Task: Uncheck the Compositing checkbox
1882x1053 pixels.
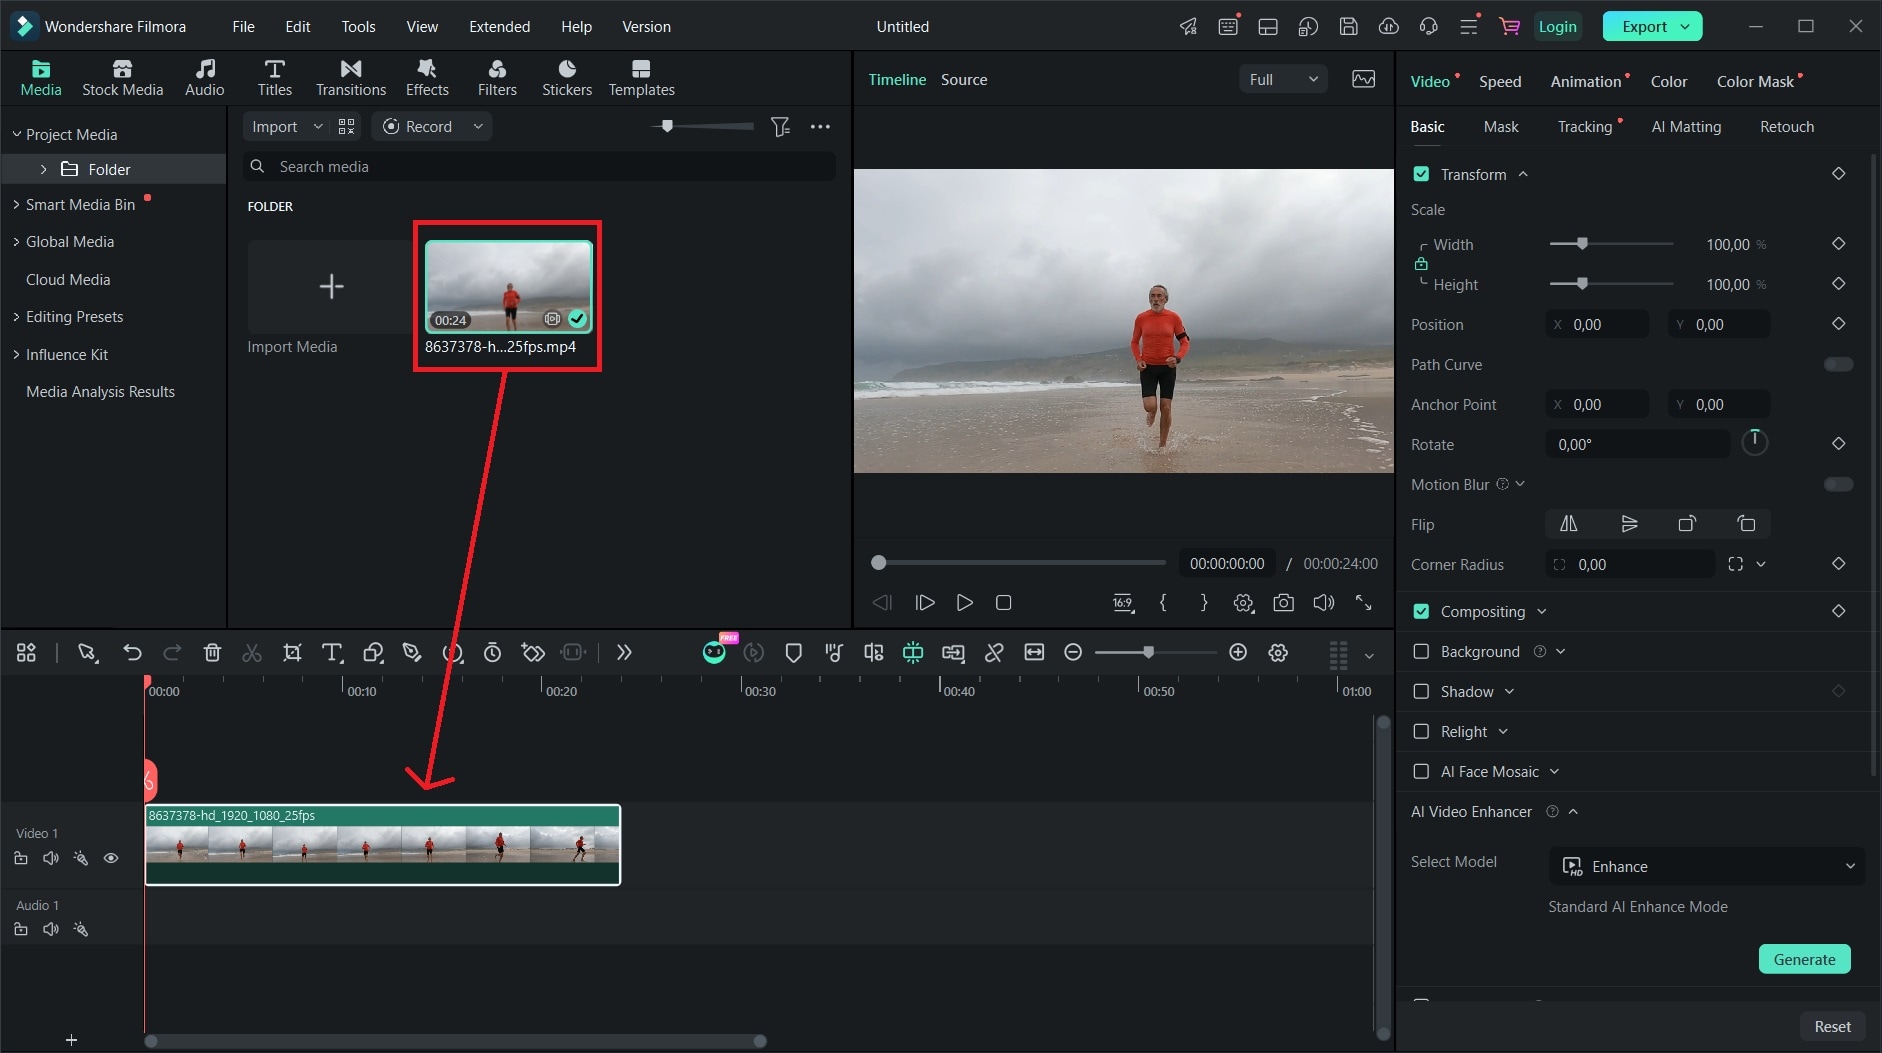Action: click(x=1421, y=611)
